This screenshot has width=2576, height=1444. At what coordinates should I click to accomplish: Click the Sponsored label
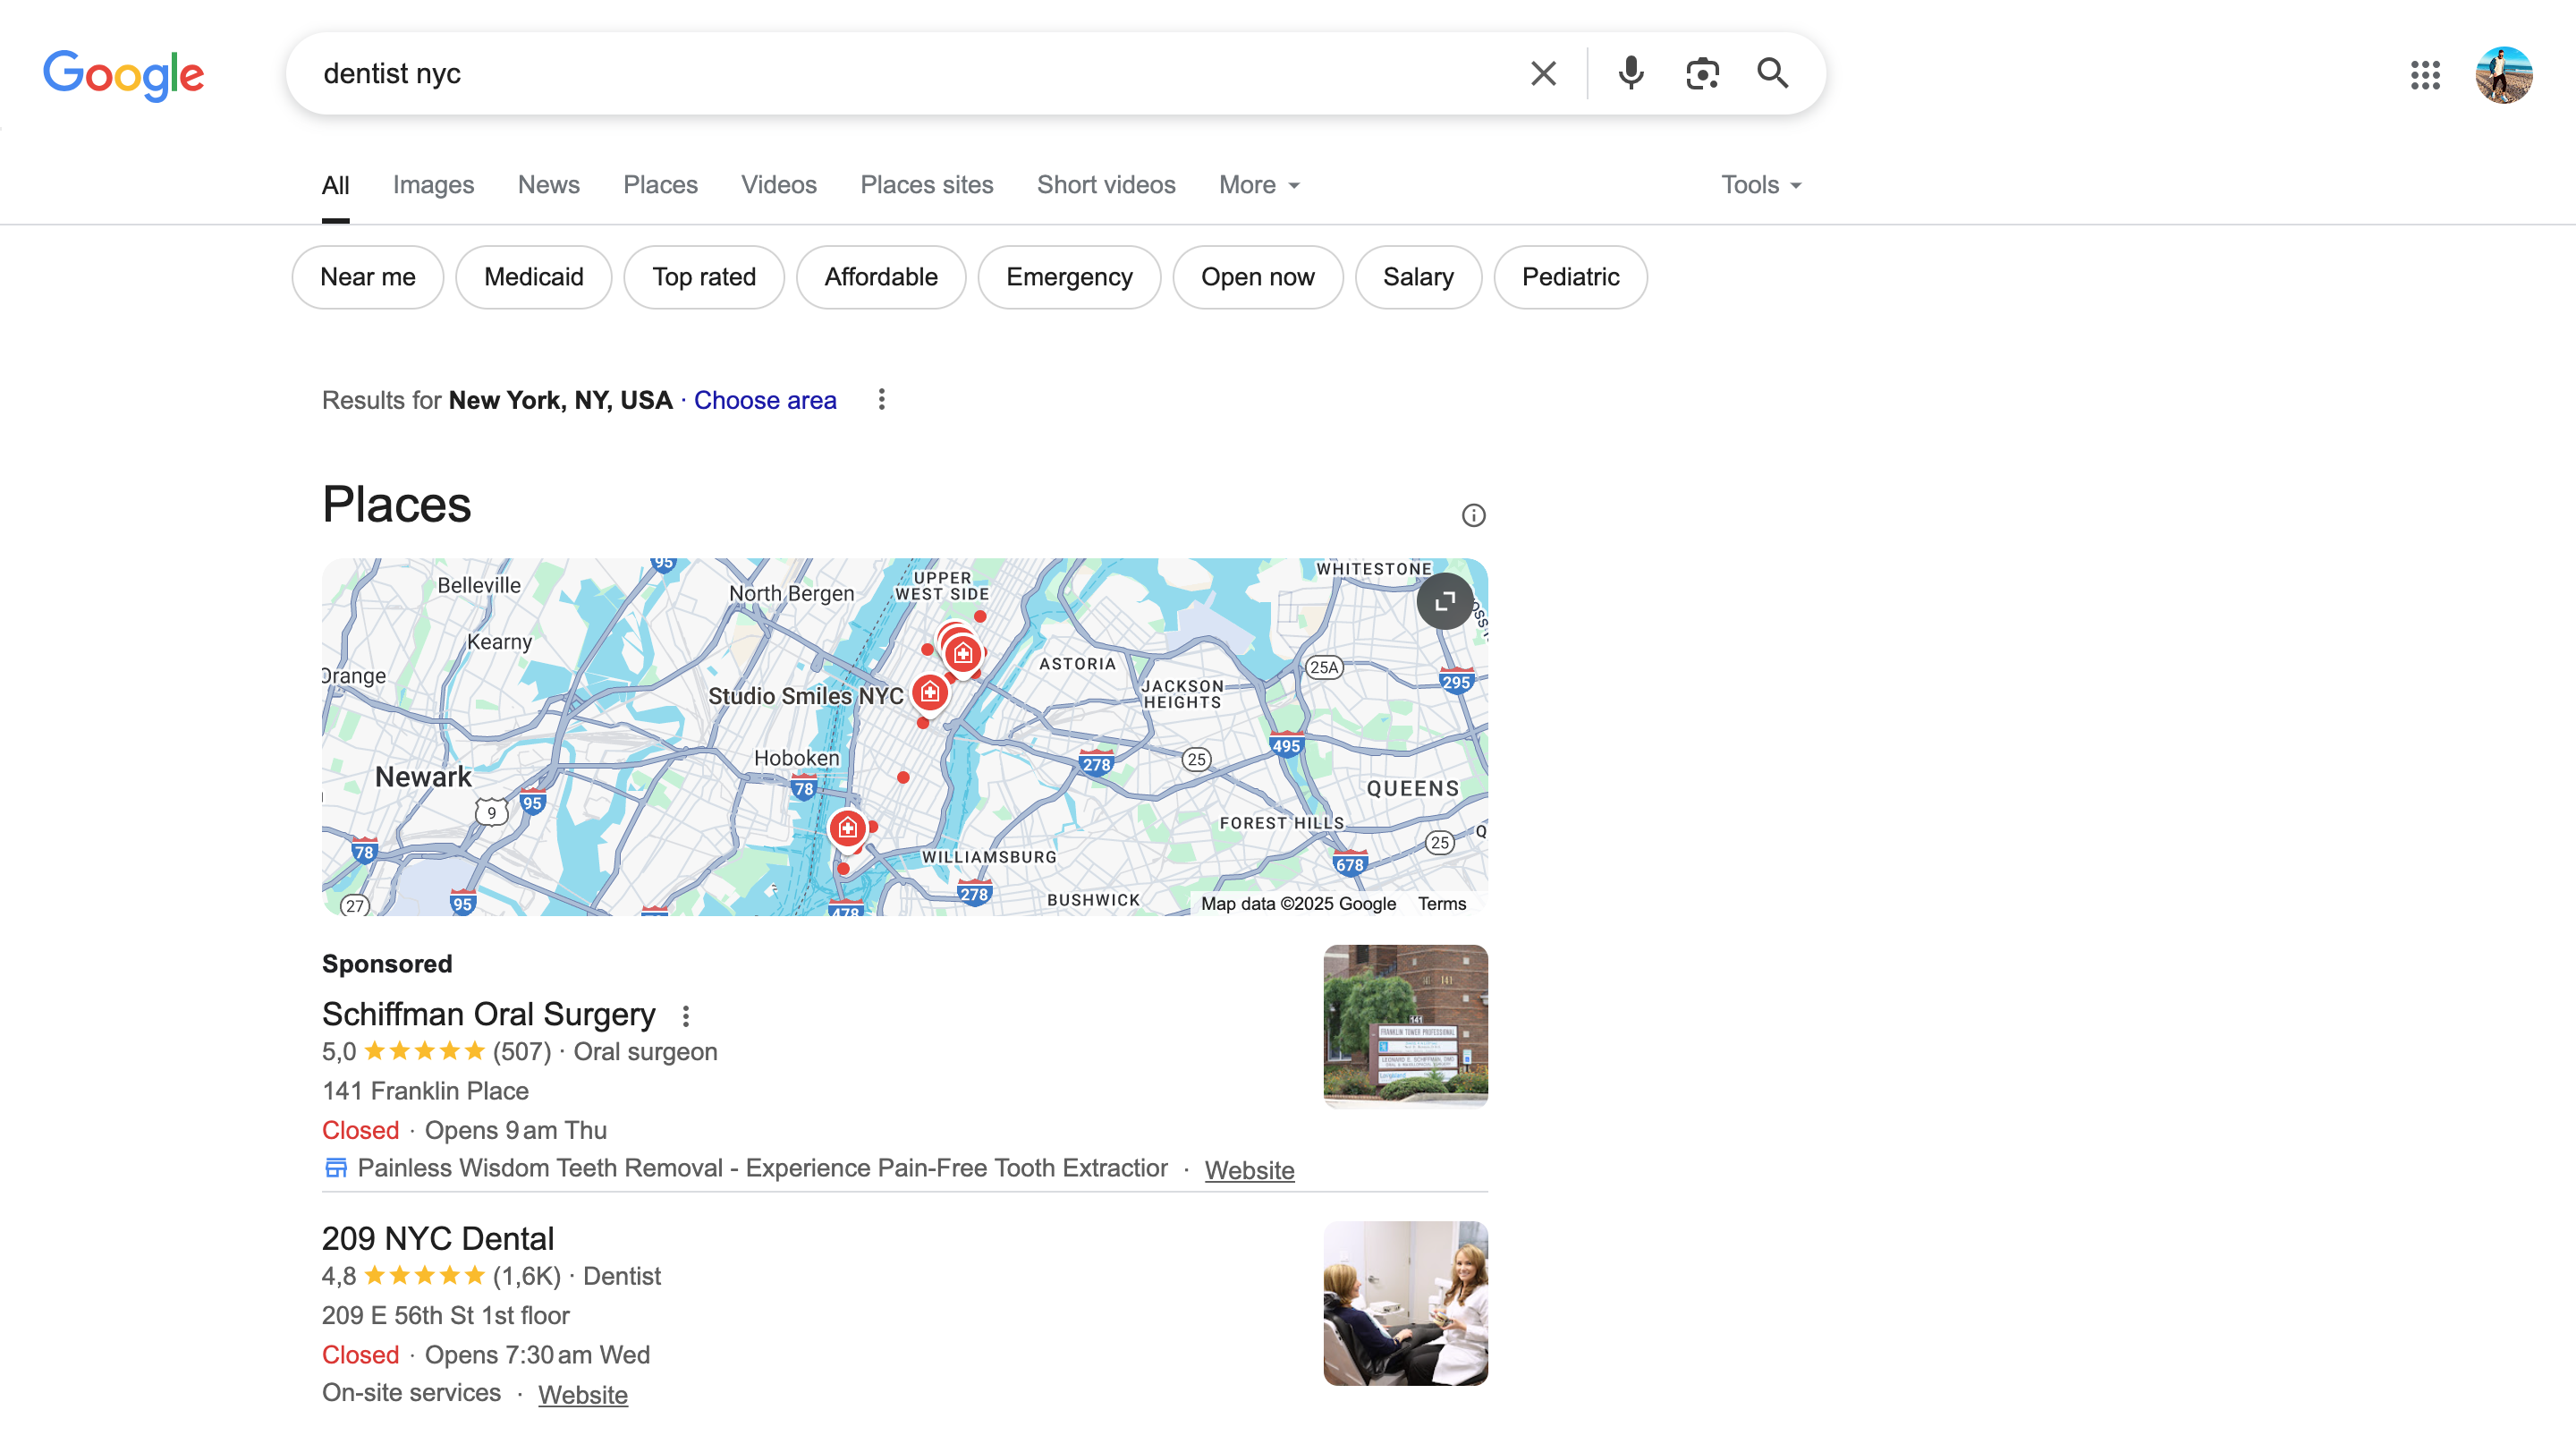point(387,964)
